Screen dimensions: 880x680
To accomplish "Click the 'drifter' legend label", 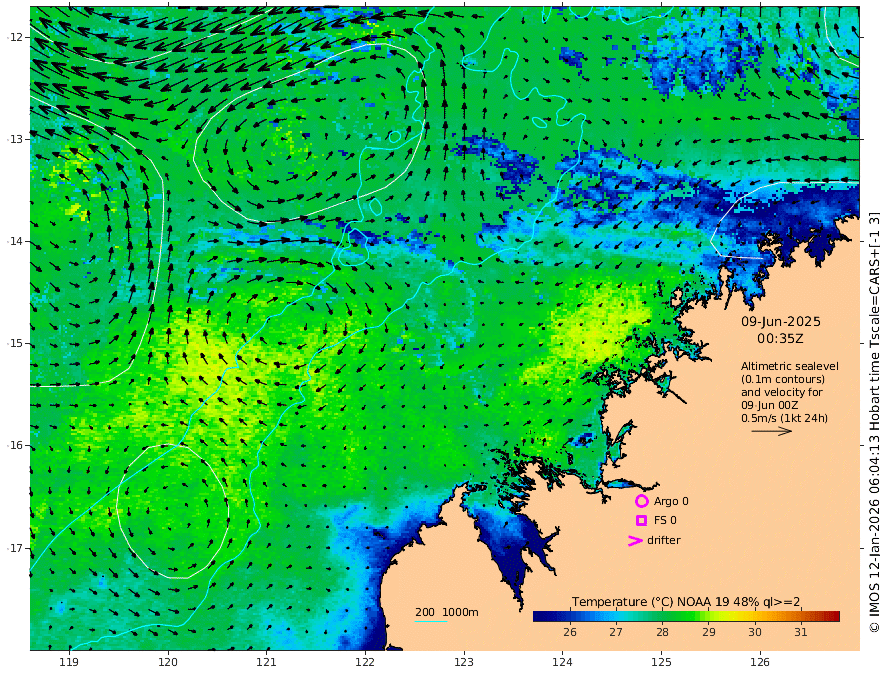I will point(663,540).
